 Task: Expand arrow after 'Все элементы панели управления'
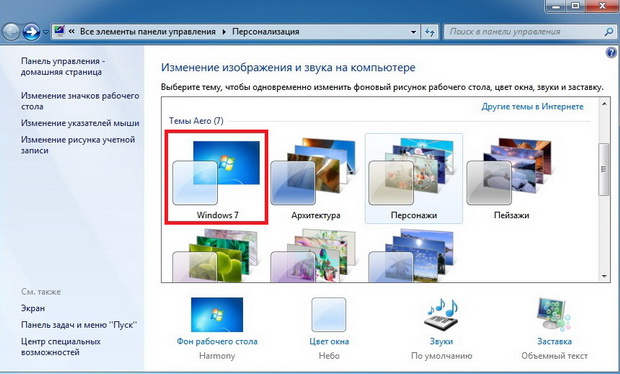(x=224, y=32)
